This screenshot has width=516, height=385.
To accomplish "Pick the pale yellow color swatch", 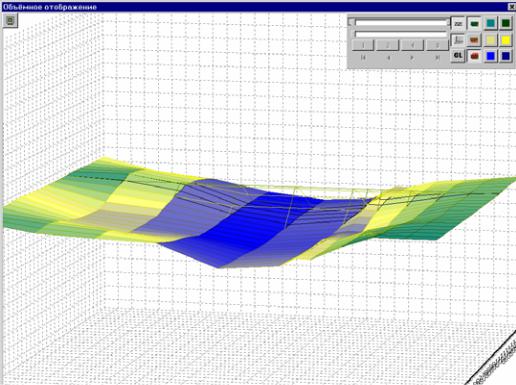I will click(490, 40).
